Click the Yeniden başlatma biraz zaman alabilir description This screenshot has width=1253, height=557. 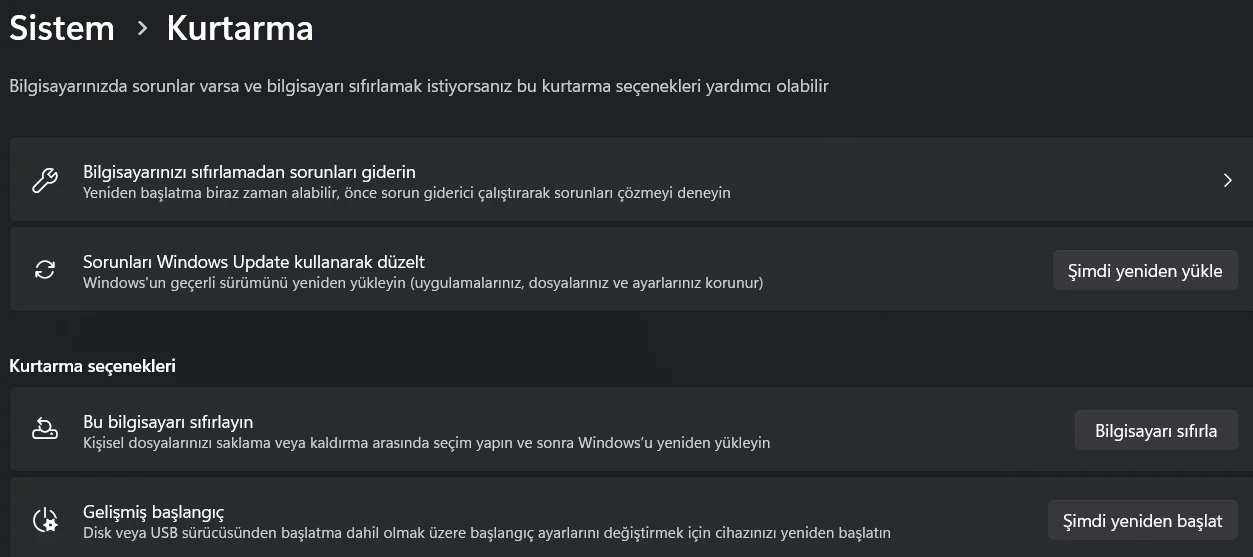click(406, 192)
